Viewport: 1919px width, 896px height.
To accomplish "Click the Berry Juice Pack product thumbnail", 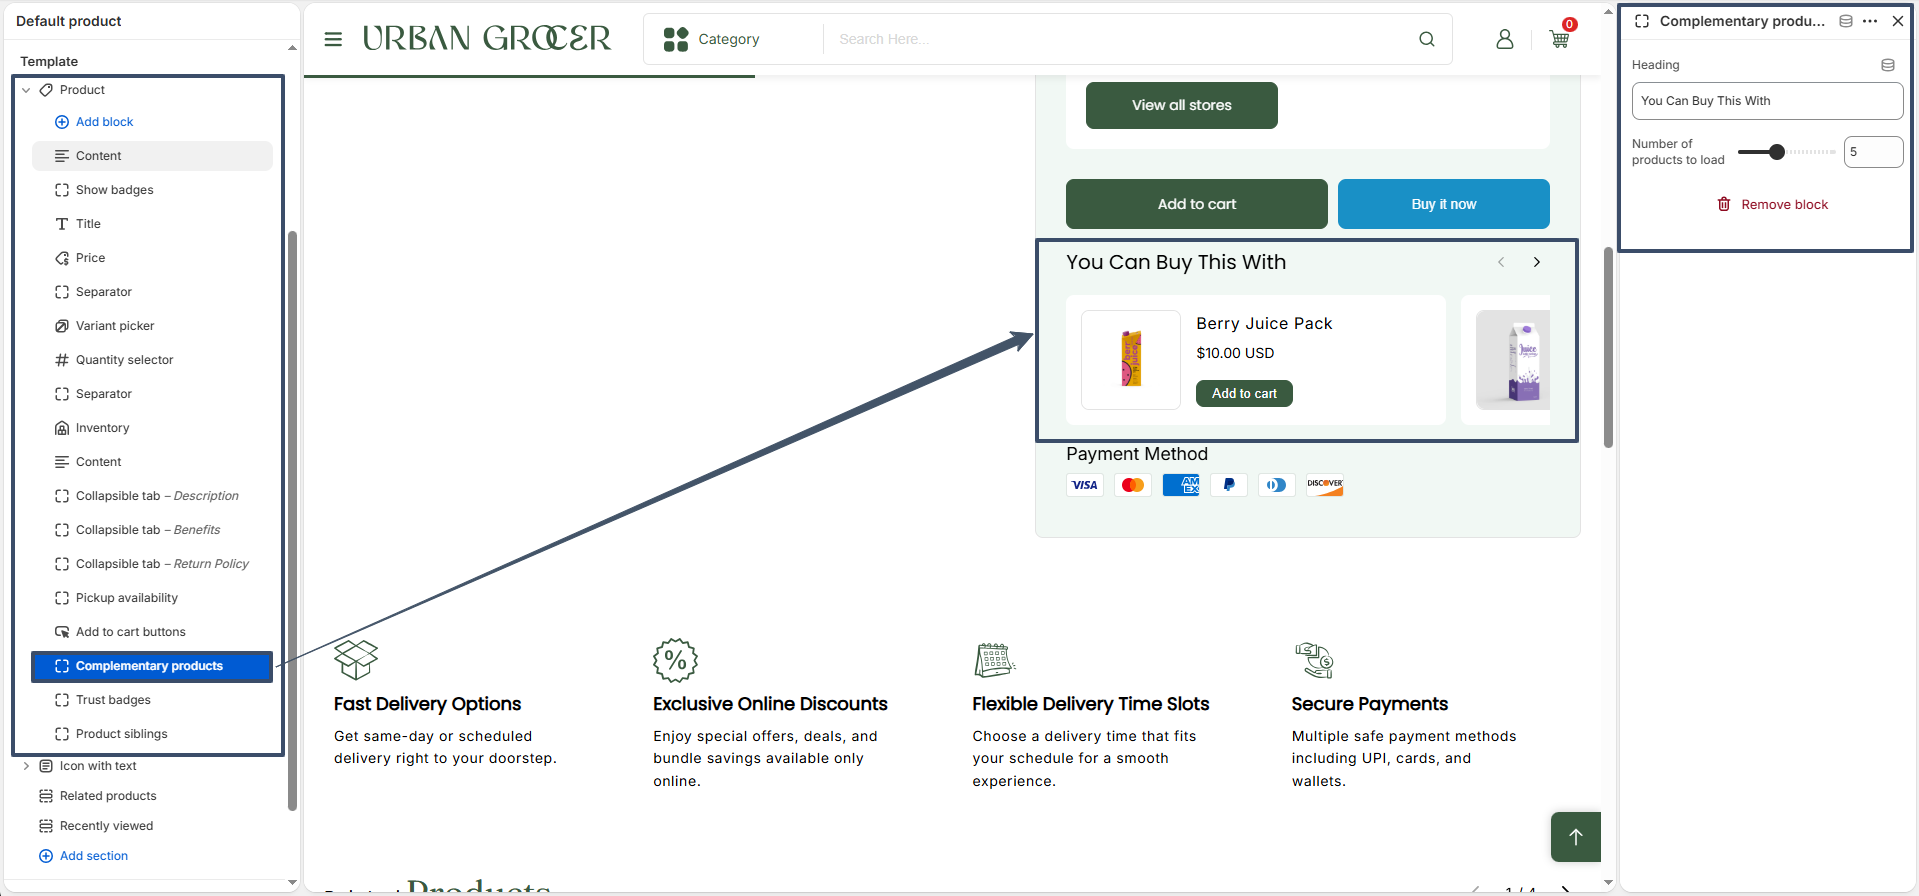I will tap(1131, 360).
